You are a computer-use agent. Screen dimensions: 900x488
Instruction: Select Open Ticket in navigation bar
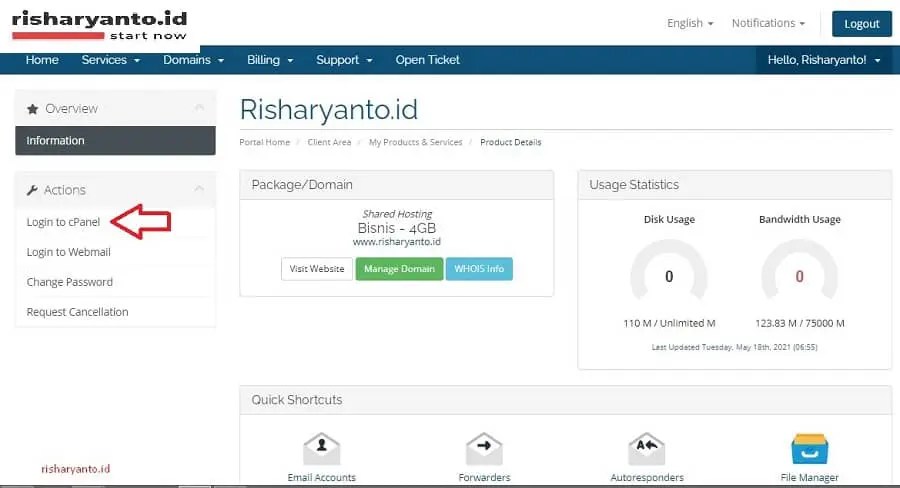428,60
